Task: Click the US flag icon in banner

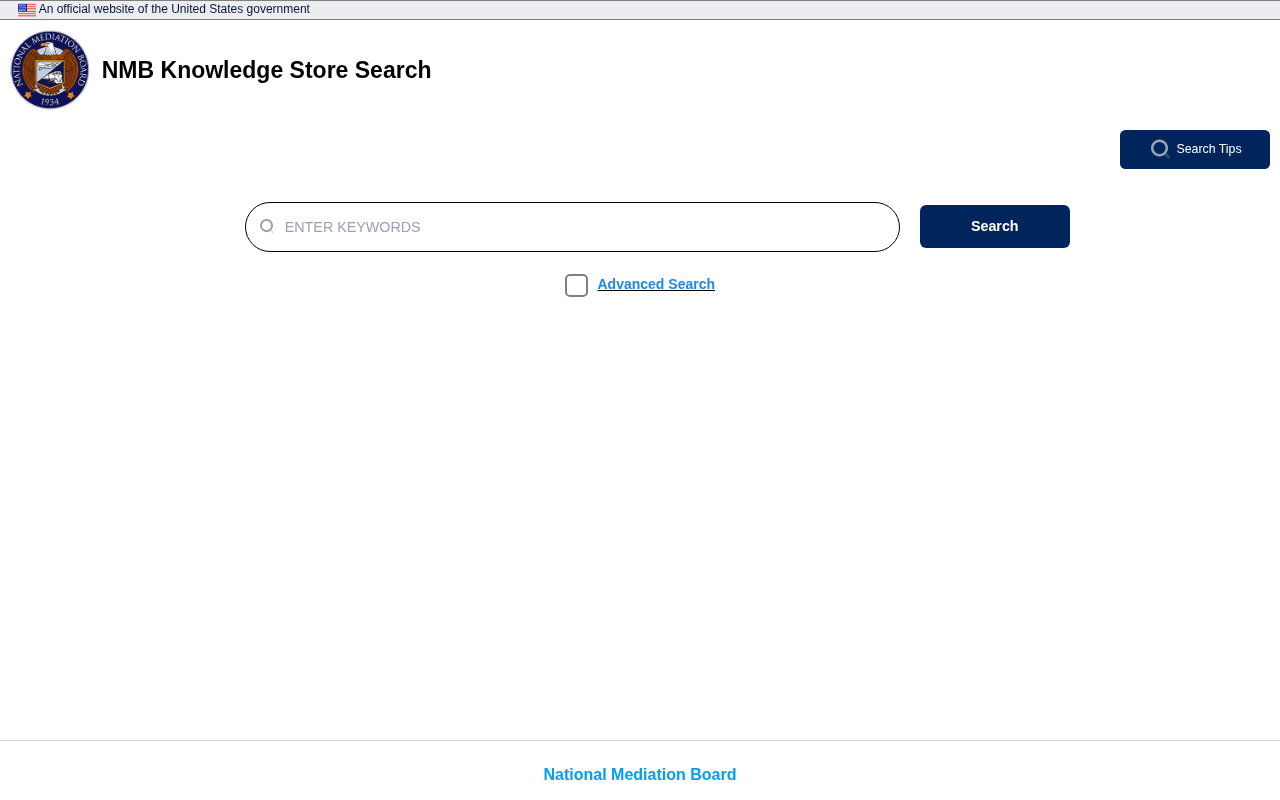Action: tap(27, 10)
